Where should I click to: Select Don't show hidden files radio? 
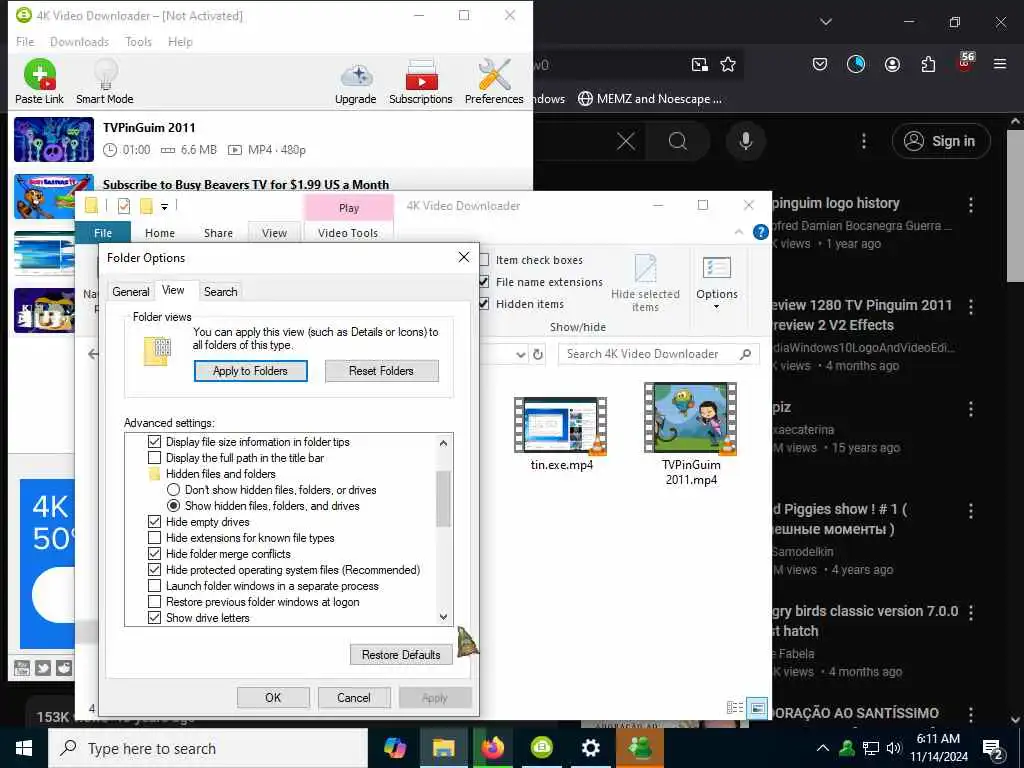click(173, 490)
